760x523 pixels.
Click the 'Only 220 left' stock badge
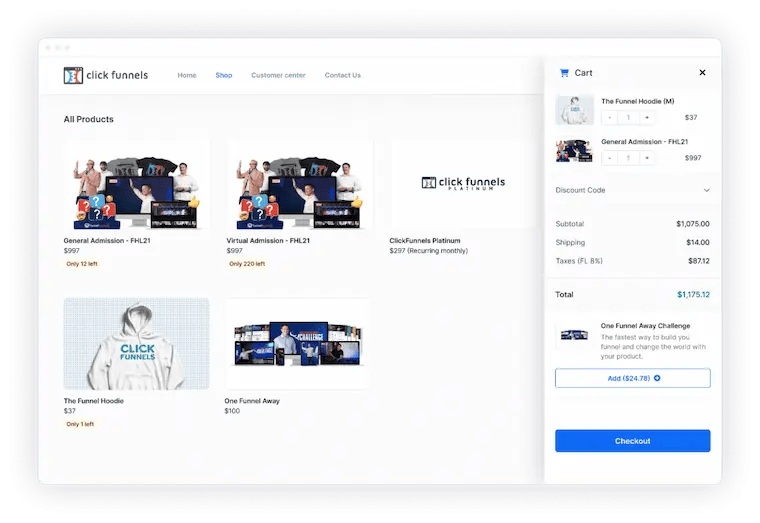pyautogui.click(x=247, y=264)
